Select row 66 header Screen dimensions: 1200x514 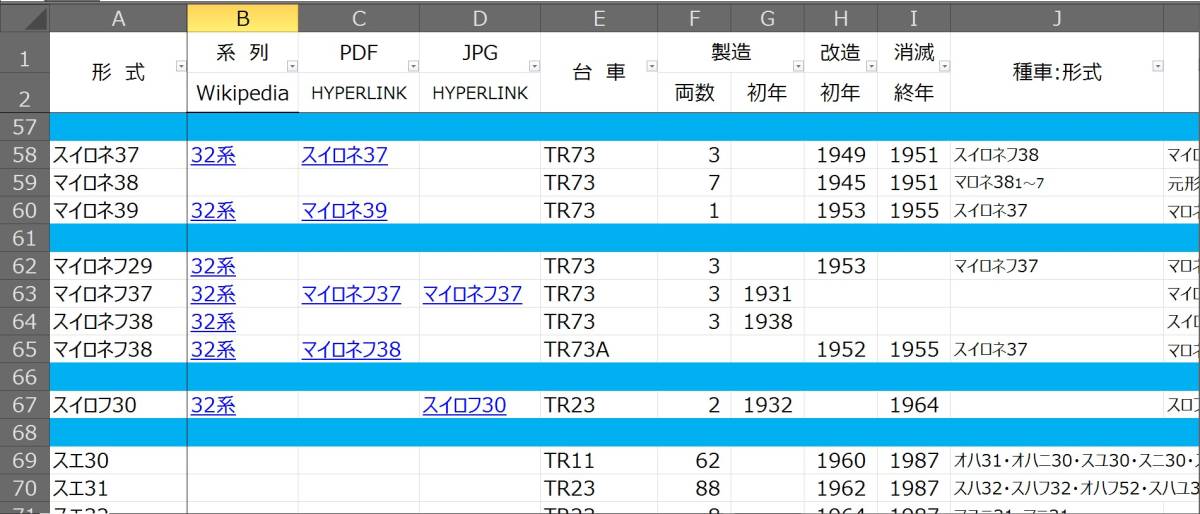click(x=24, y=378)
